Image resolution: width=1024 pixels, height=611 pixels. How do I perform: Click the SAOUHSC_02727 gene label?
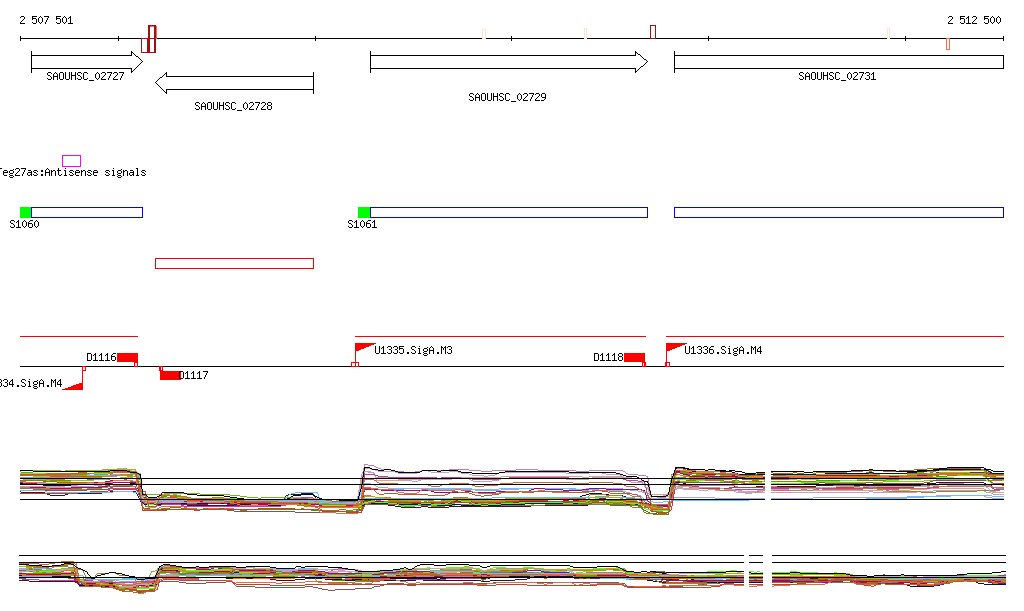[85, 76]
